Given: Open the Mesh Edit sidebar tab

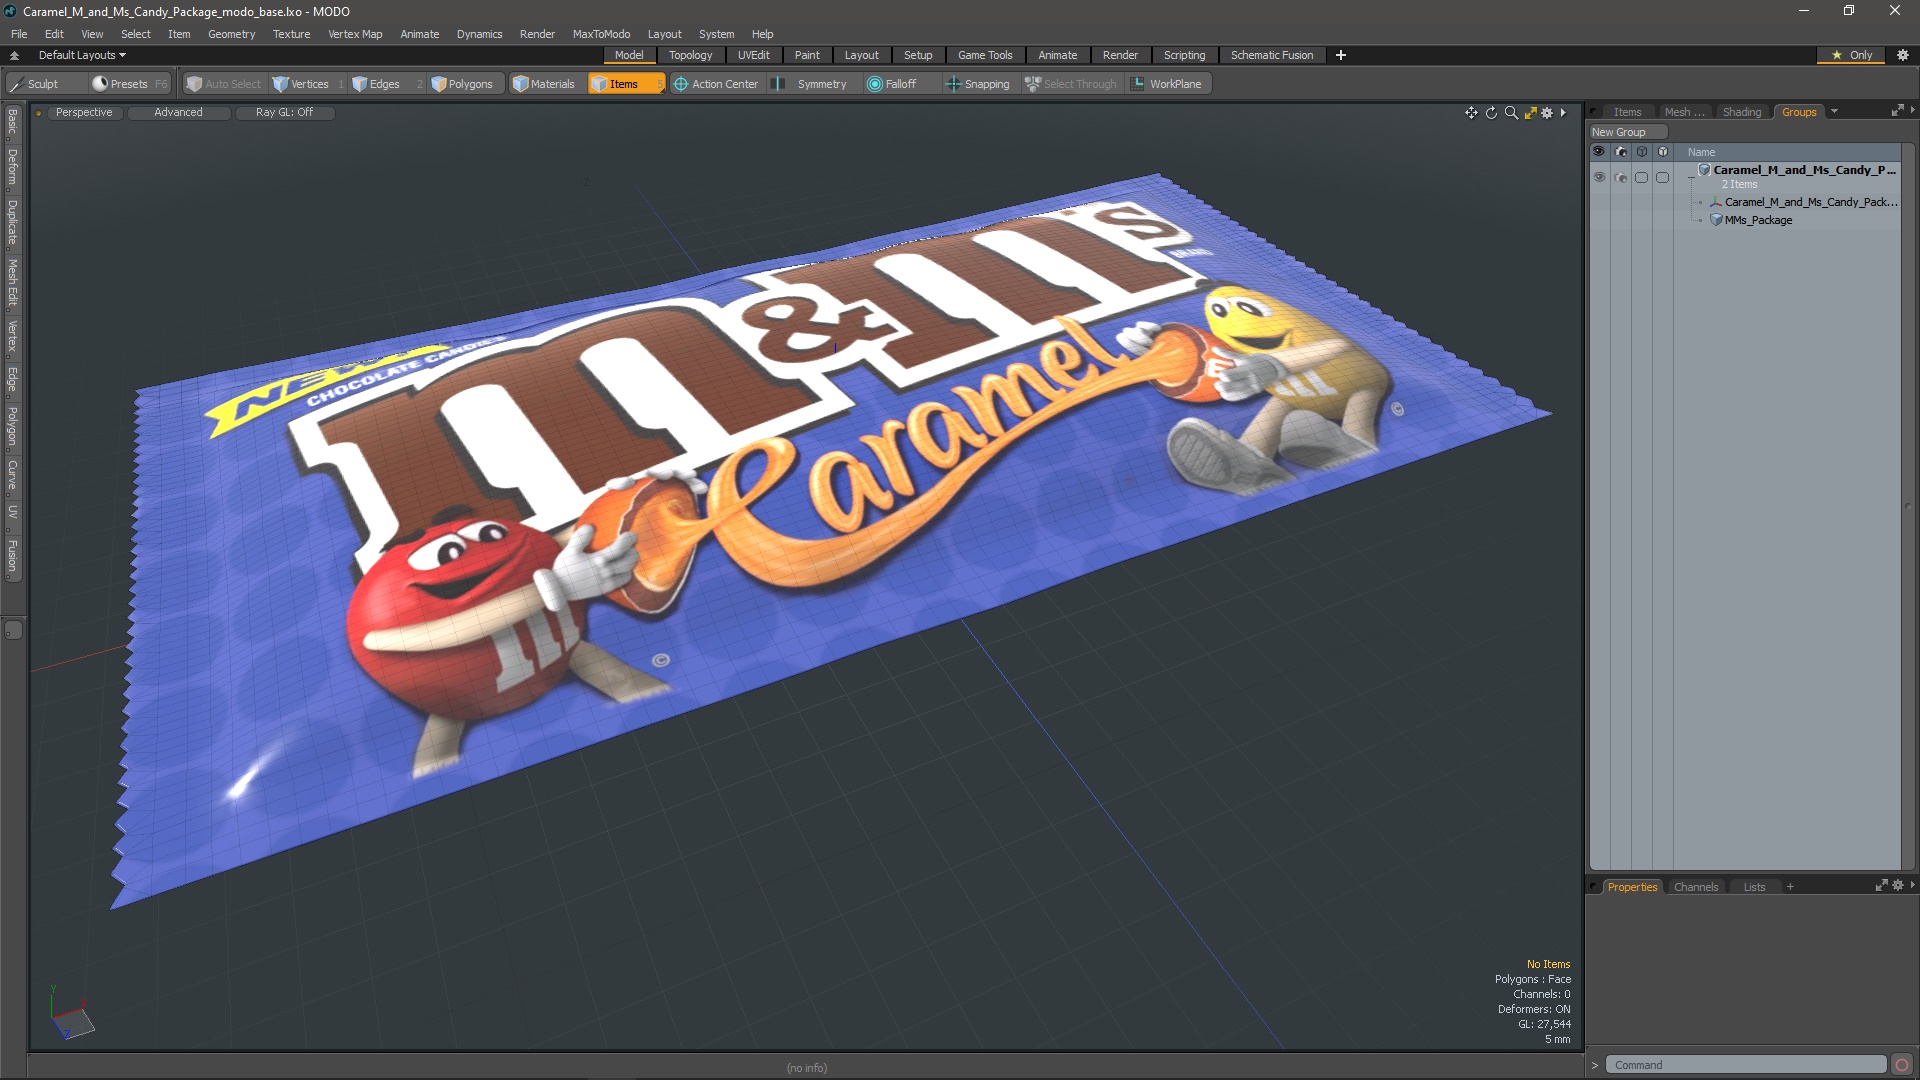Looking at the screenshot, I should tap(13, 282).
